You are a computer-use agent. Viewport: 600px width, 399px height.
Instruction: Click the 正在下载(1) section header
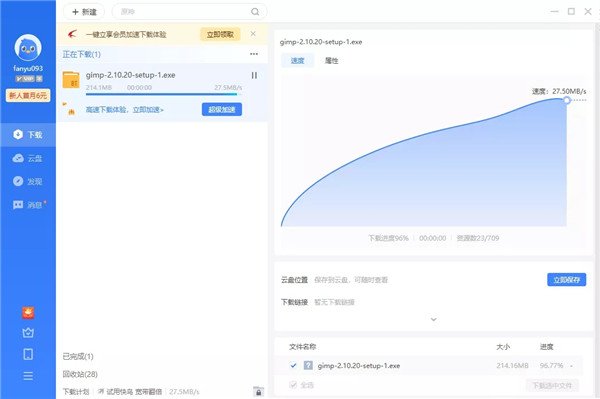click(x=82, y=54)
